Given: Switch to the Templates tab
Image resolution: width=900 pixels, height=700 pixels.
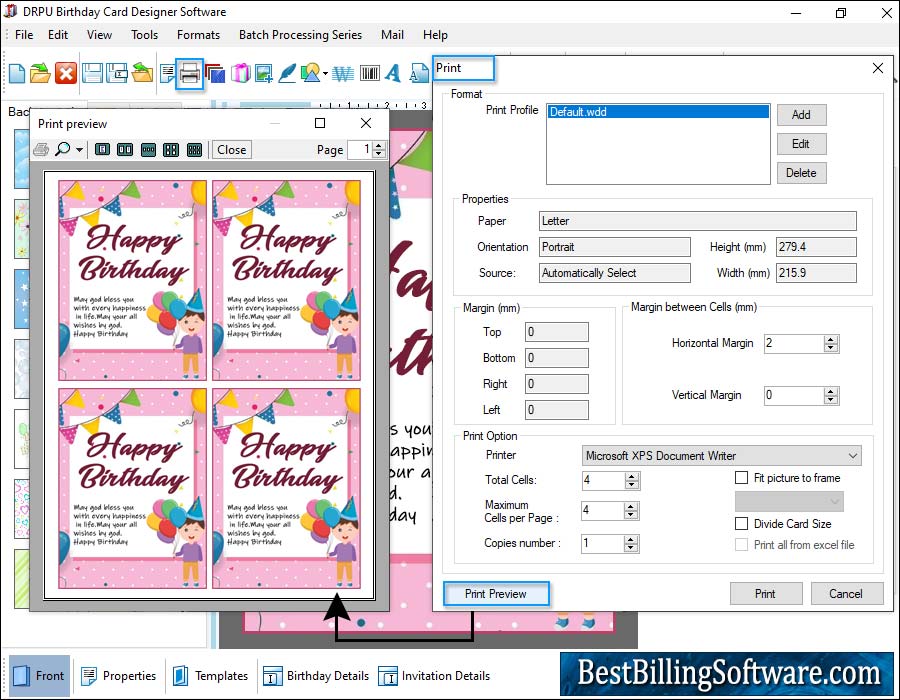Looking at the screenshot, I should (210, 676).
